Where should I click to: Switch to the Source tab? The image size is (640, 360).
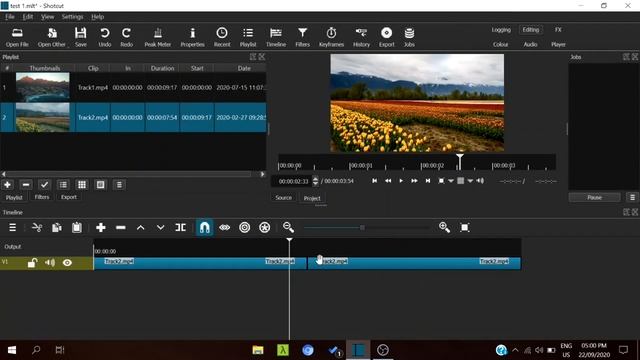pyautogui.click(x=283, y=198)
